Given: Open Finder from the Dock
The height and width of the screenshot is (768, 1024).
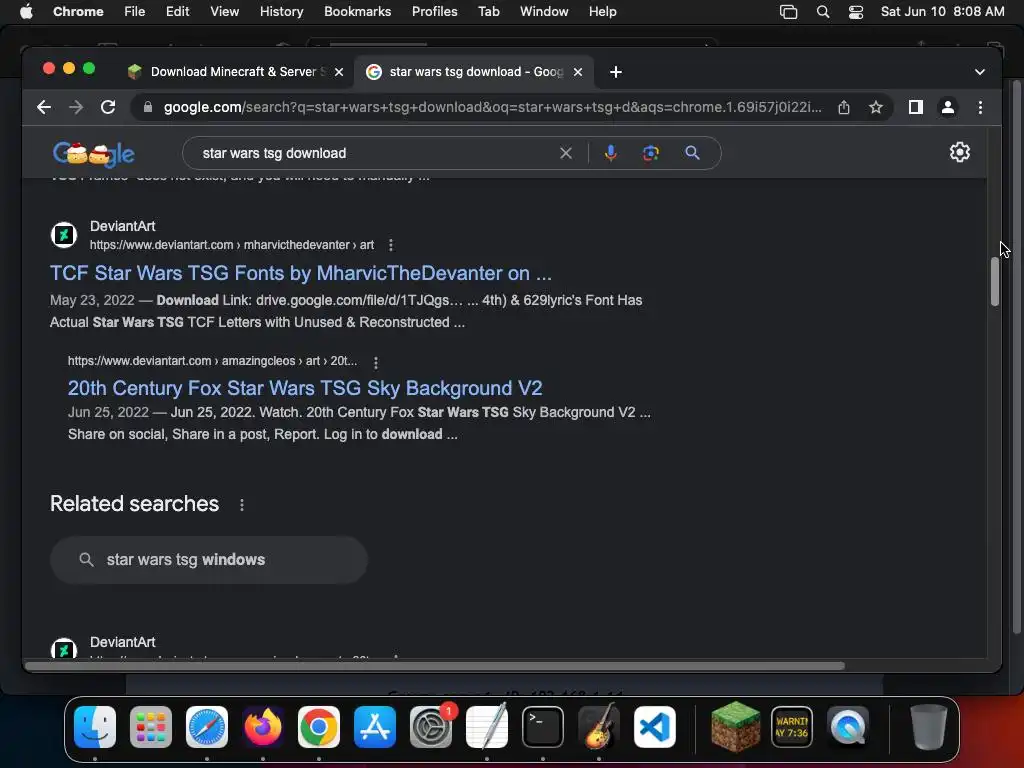Looking at the screenshot, I should click(95, 727).
